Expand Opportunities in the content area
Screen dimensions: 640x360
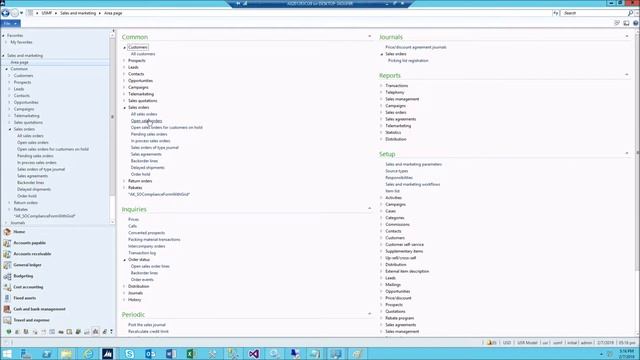pos(124,81)
